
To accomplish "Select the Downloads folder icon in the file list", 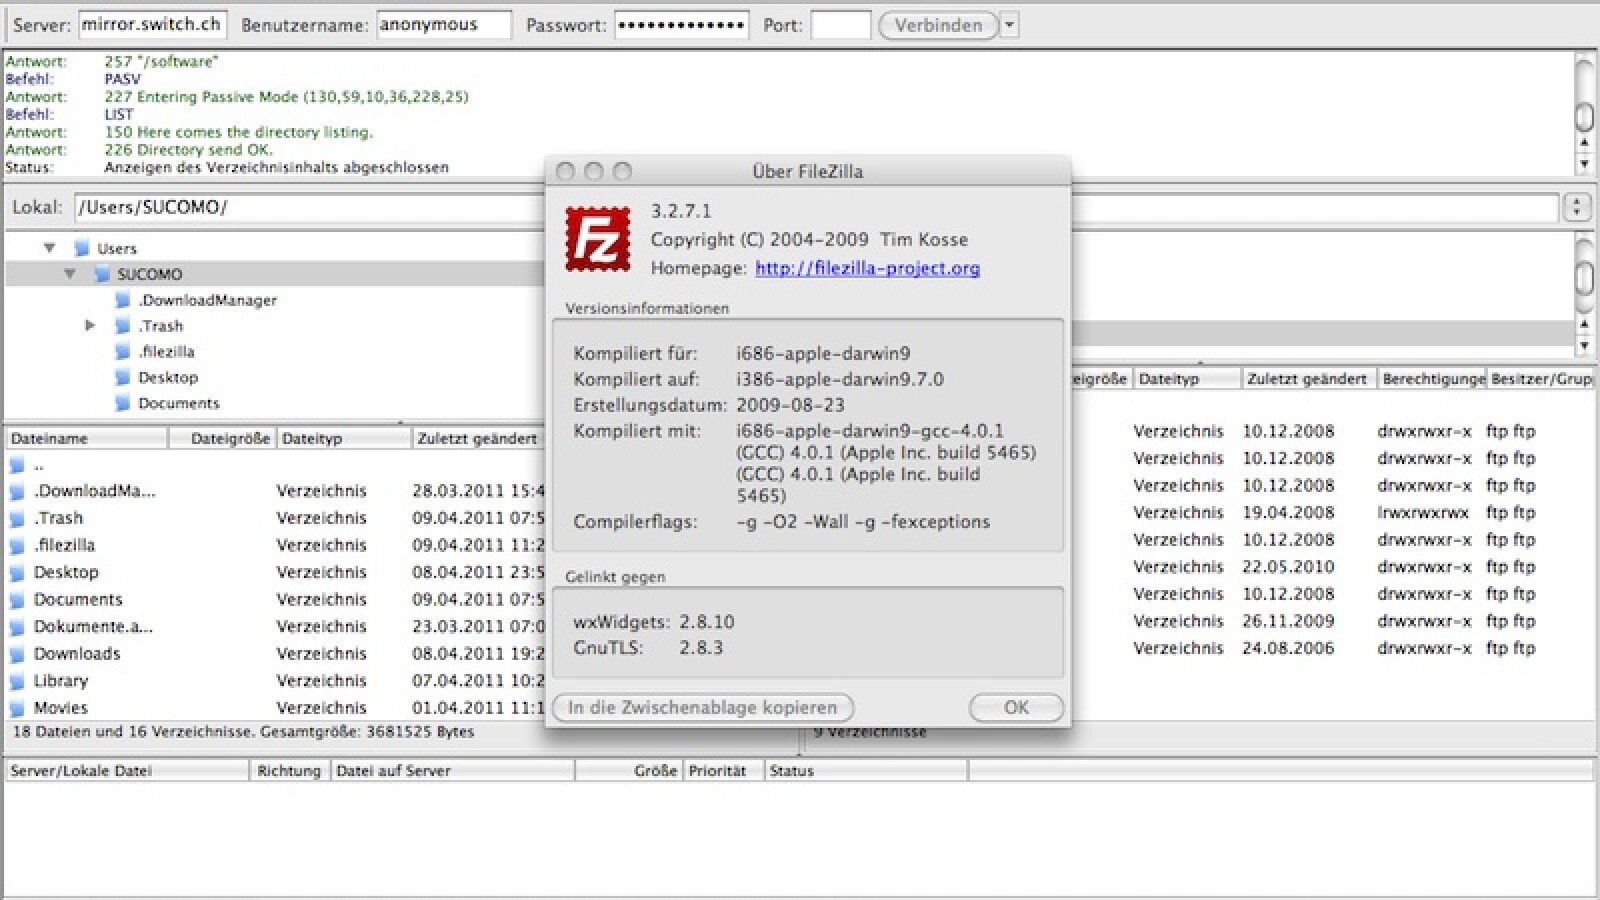I will 17,655.
